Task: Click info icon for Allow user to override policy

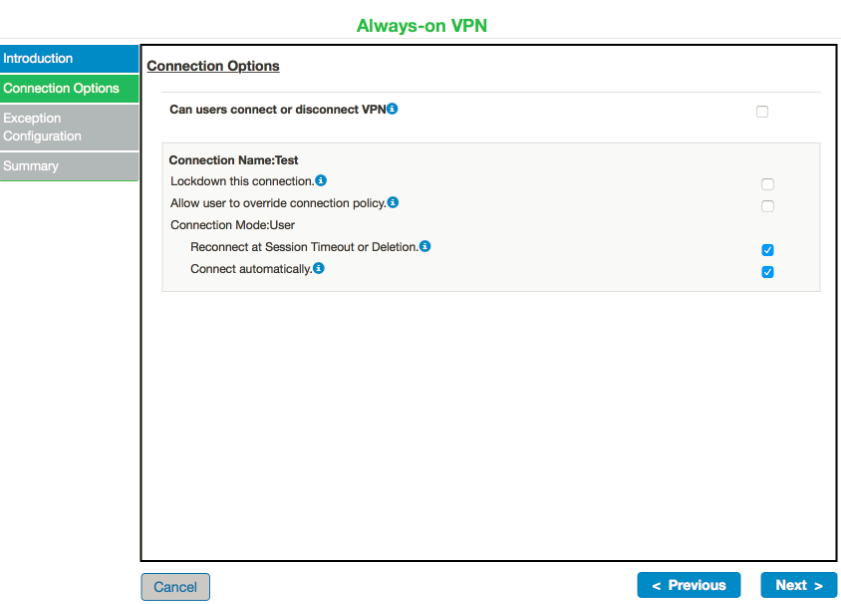Action: 393,203
